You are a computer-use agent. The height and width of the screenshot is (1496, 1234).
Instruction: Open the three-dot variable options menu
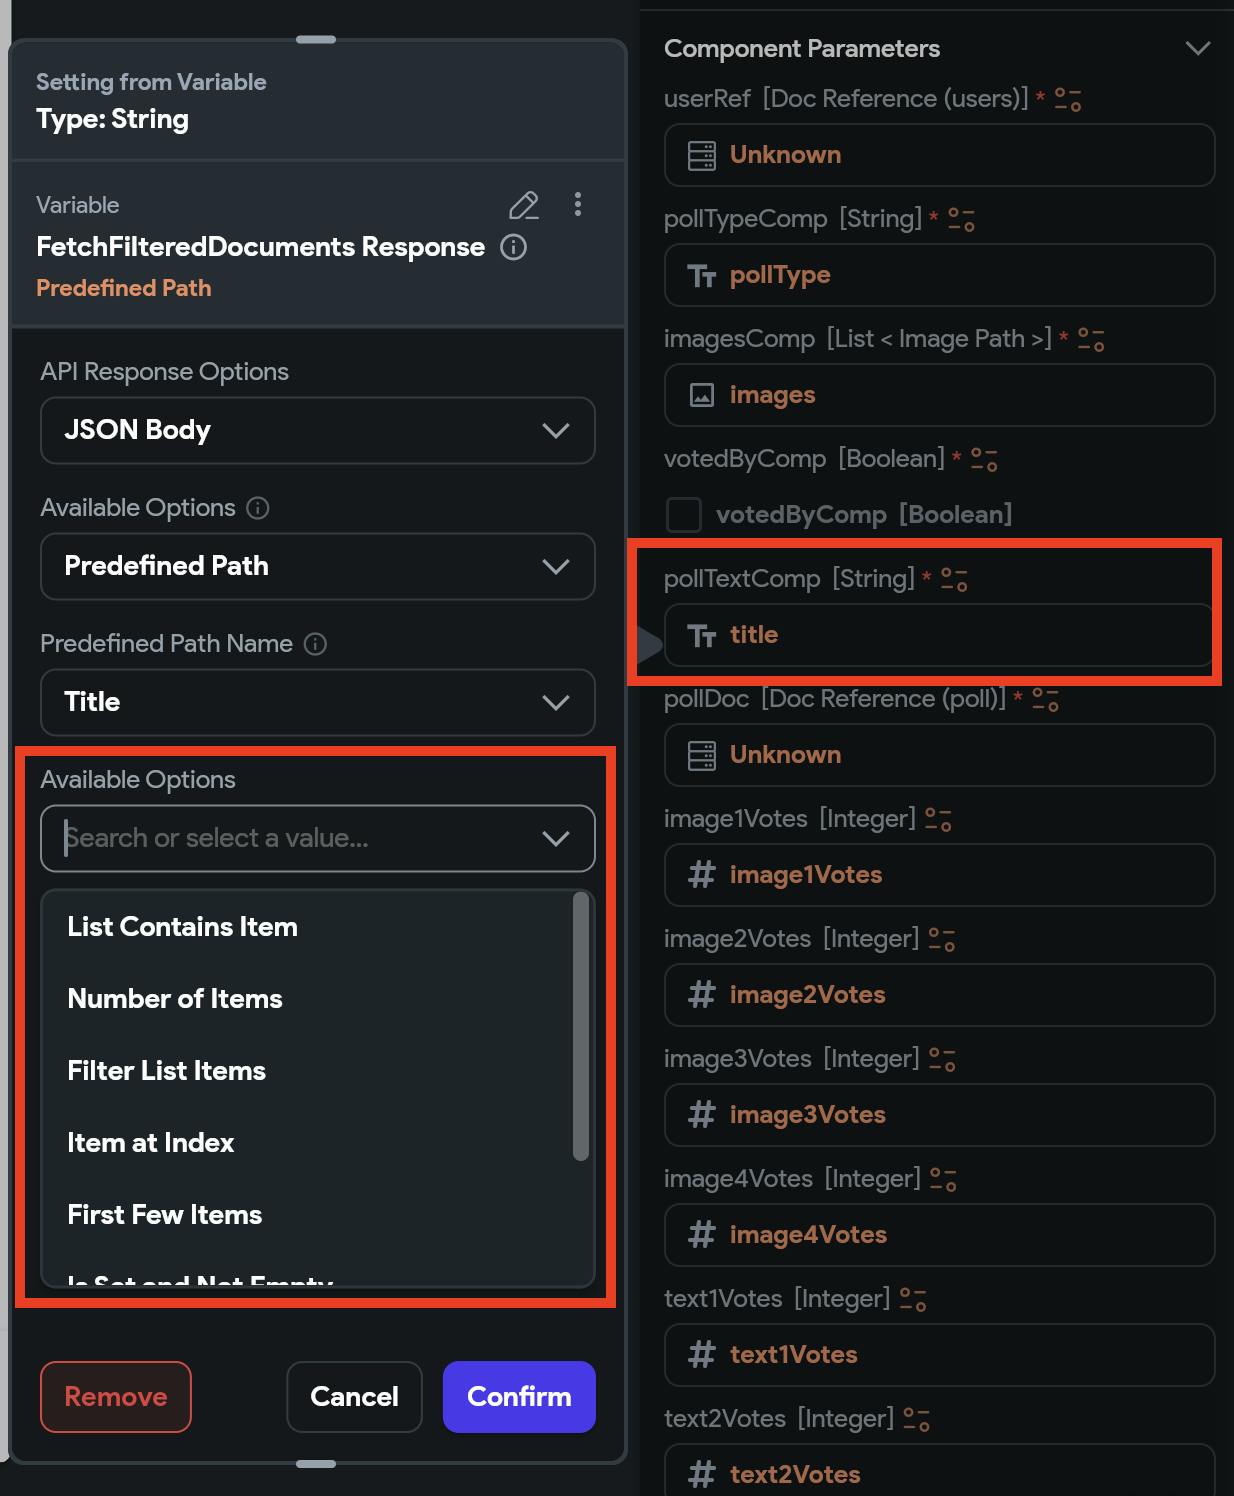click(577, 205)
